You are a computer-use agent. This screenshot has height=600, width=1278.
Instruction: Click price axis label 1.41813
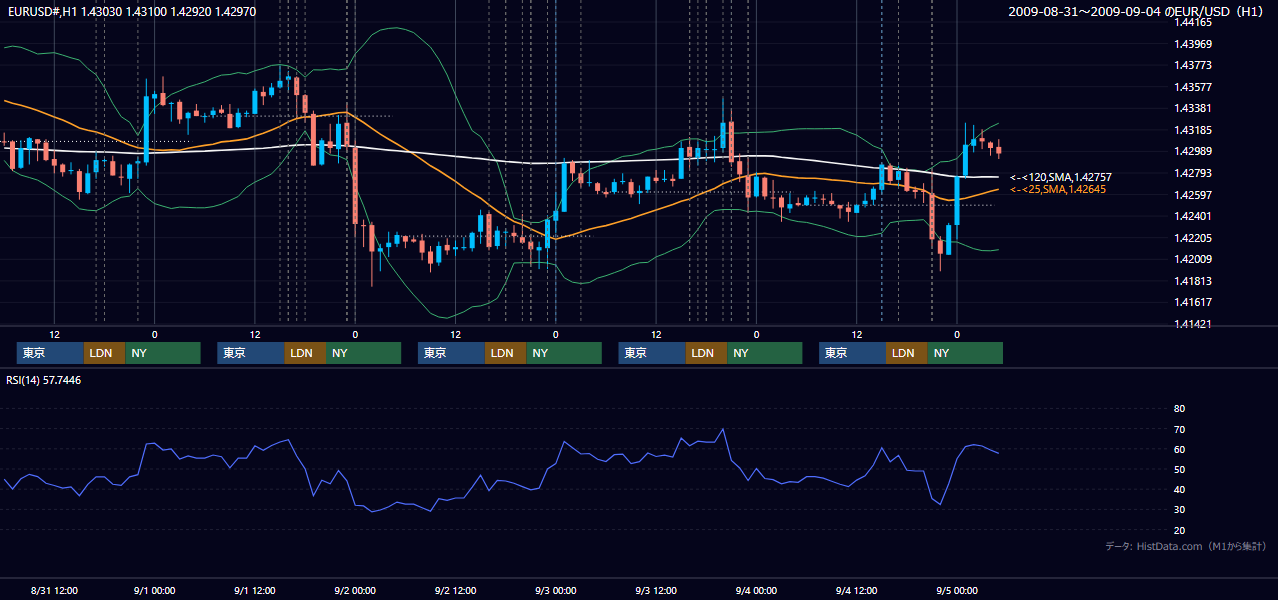point(1192,281)
